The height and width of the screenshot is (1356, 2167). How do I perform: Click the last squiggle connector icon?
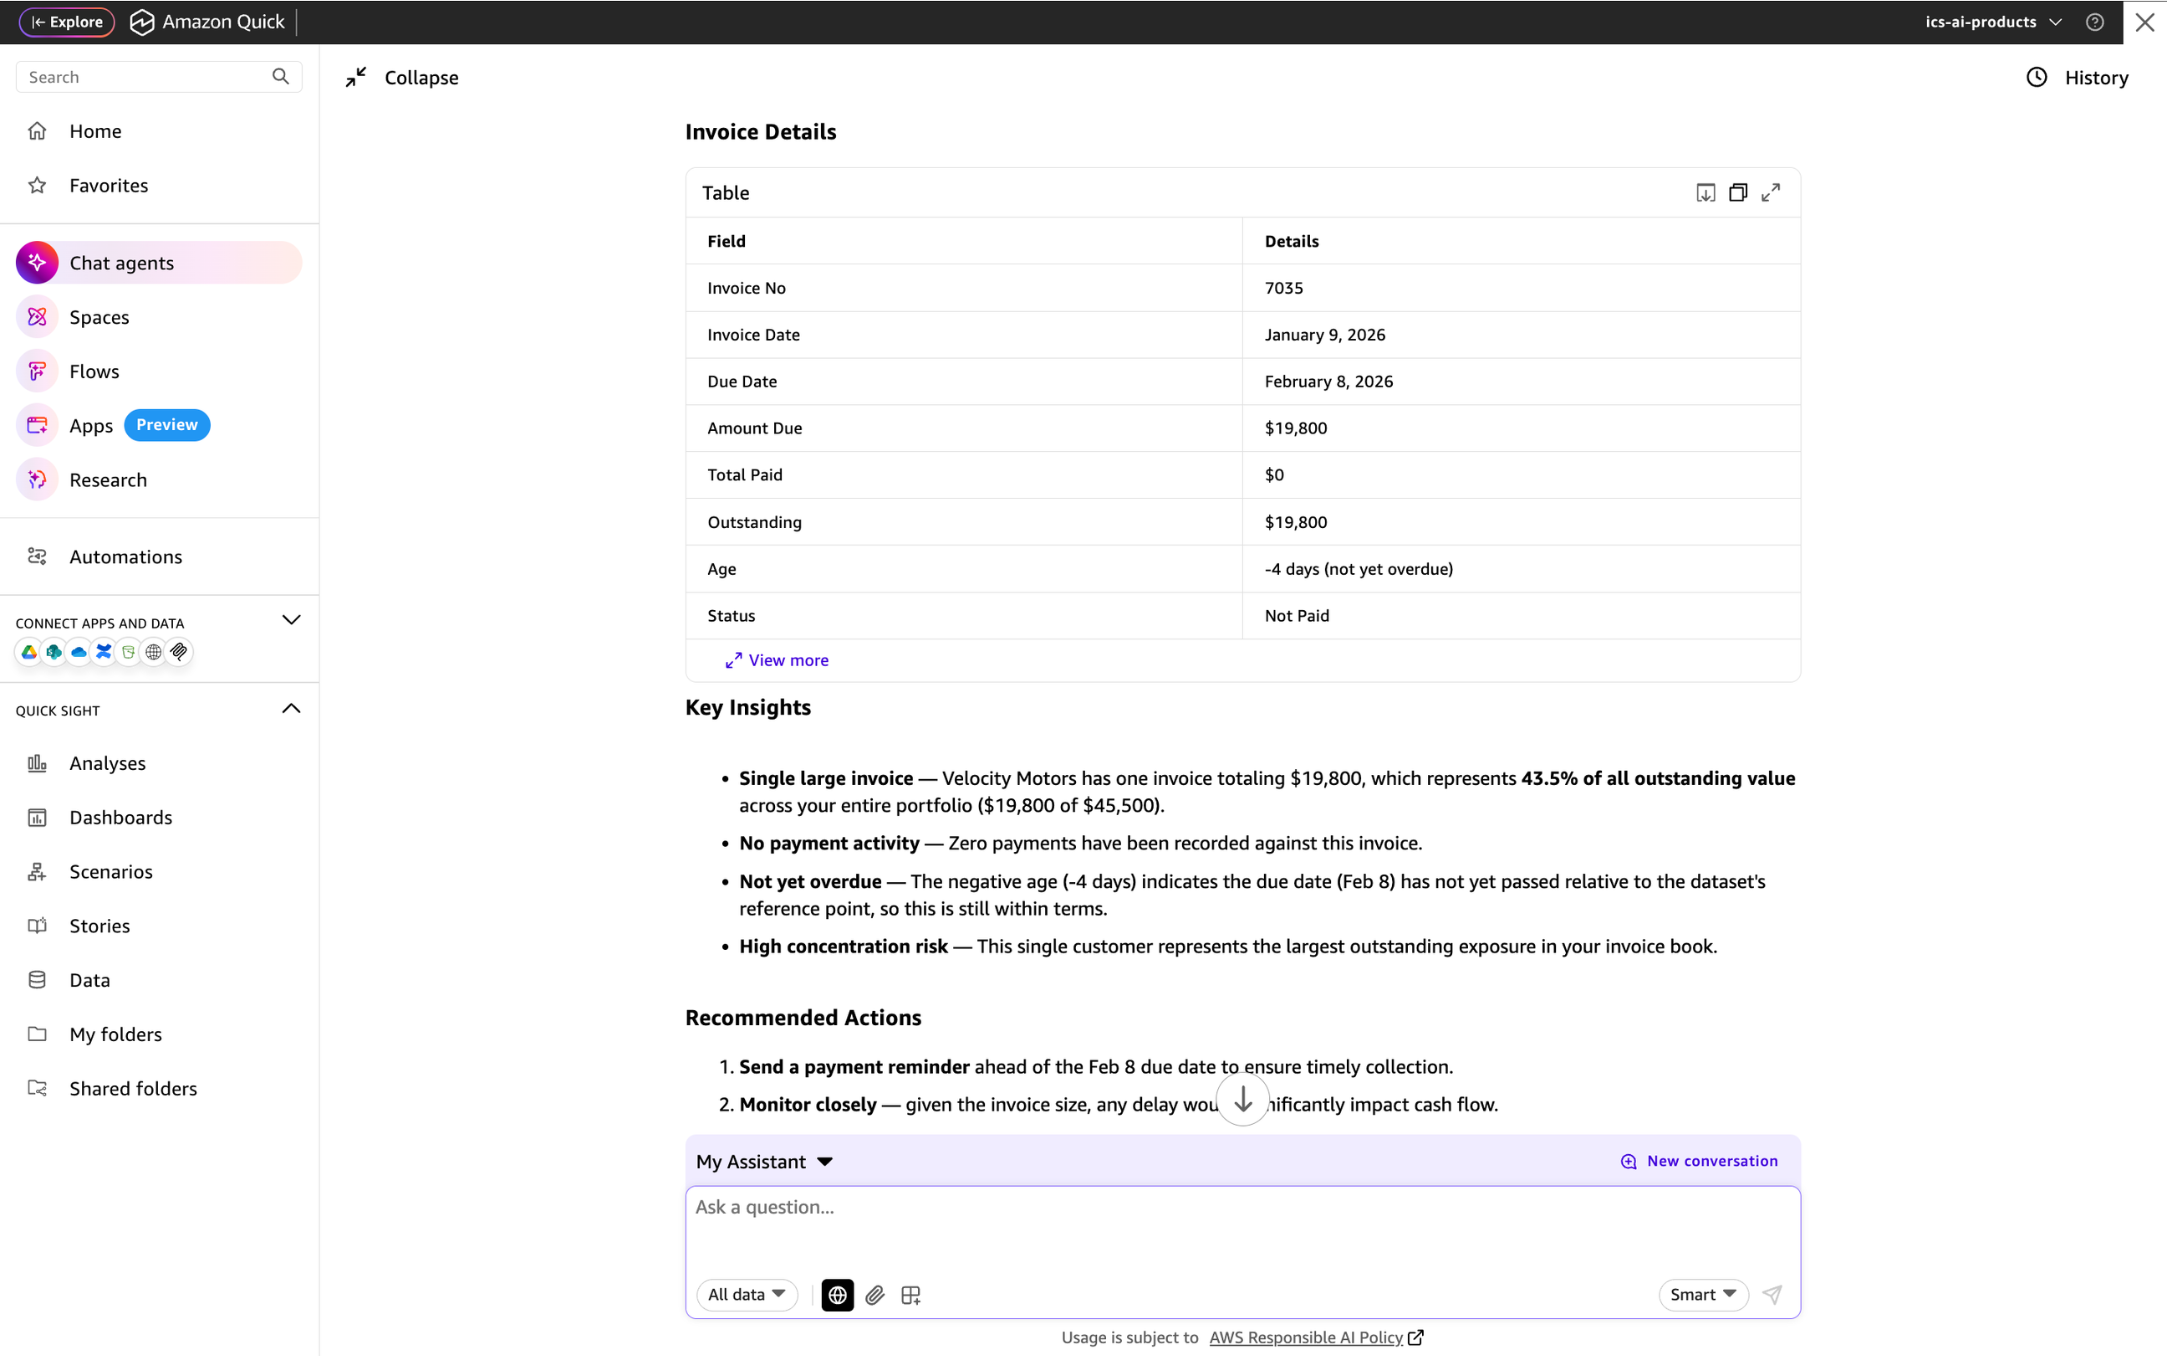179,652
